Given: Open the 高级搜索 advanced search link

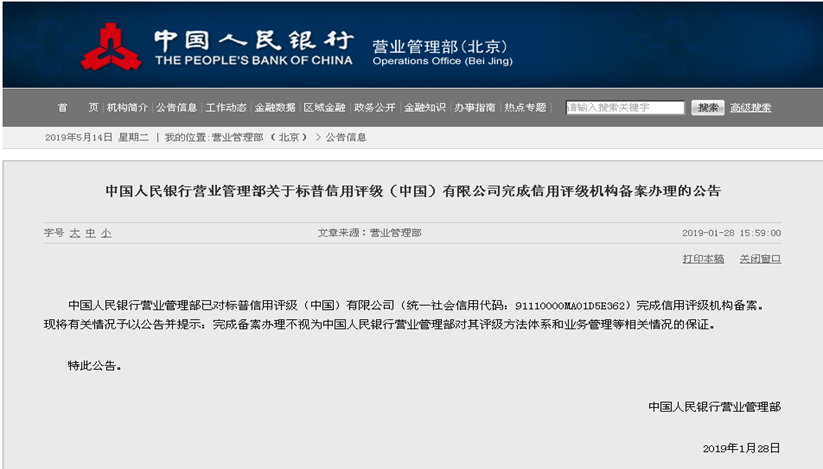Looking at the screenshot, I should pos(751,108).
